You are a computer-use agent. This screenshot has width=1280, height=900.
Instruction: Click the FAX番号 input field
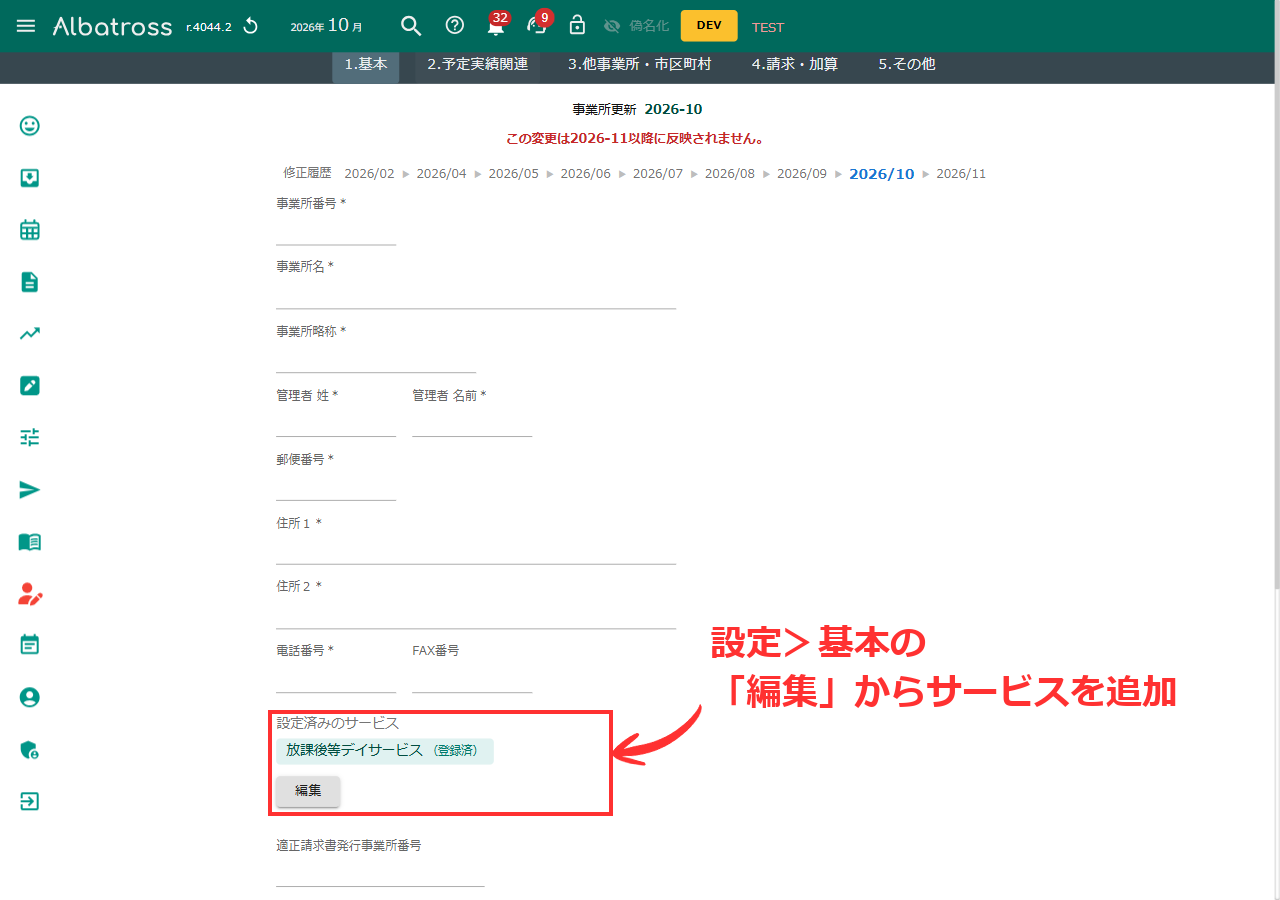pyautogui.click(x=472, y=679)
